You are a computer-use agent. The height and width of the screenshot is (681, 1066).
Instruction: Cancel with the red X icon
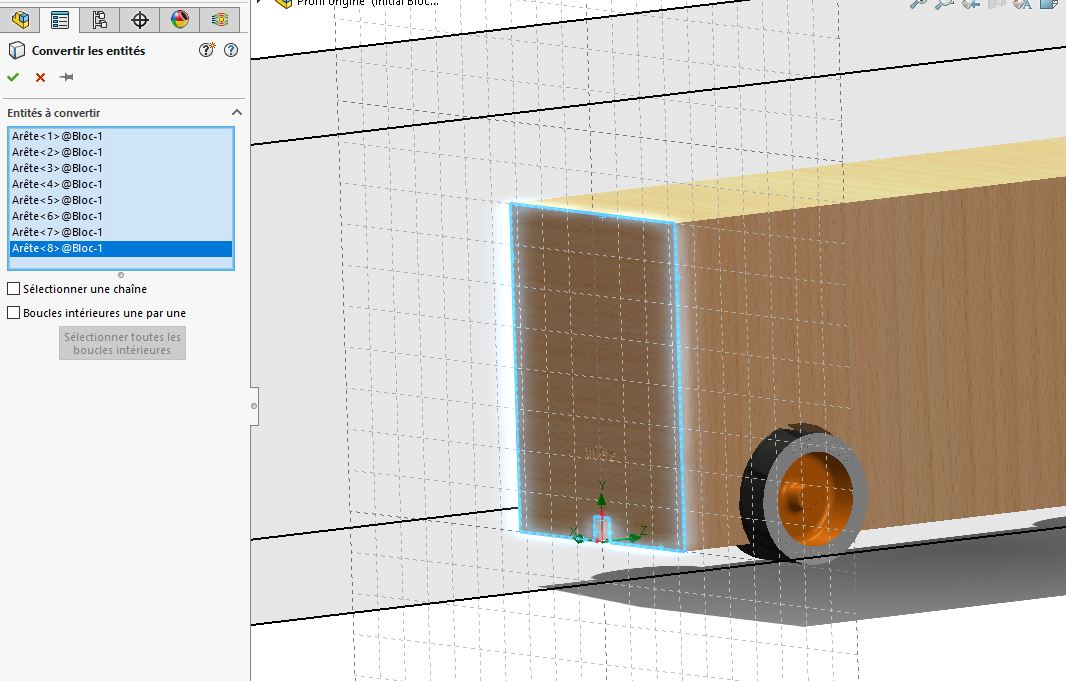point(40,77)
